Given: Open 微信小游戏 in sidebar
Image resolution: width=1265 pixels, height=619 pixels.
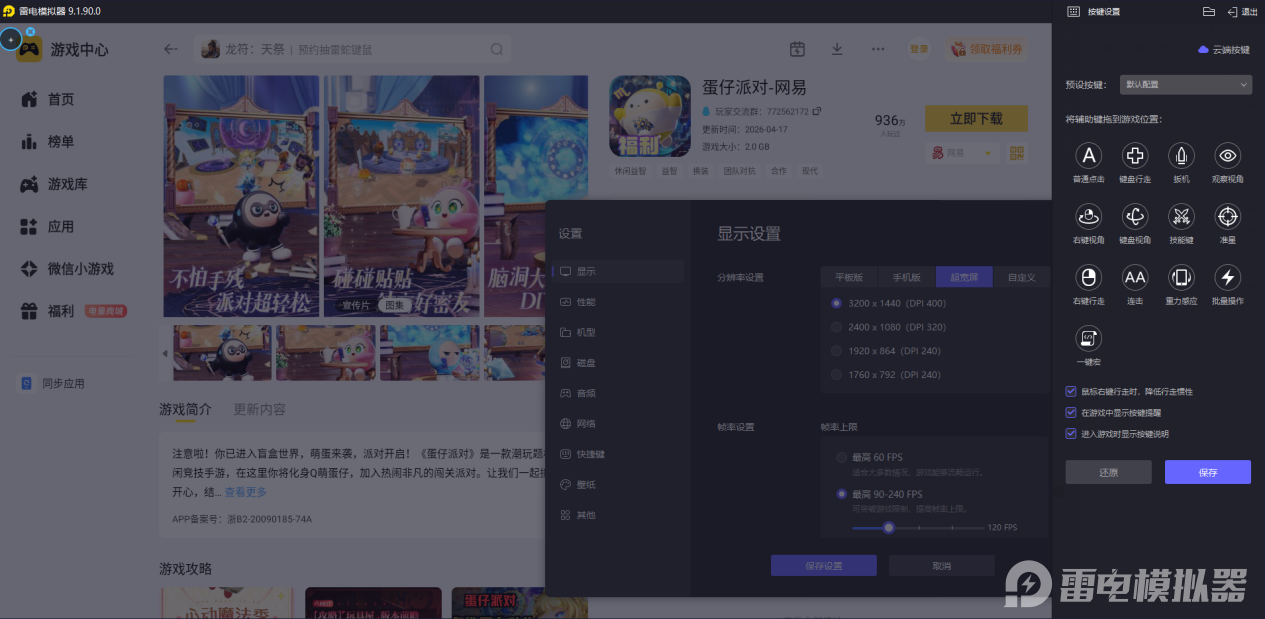Looking at the screenshot, I should click(81, 269).
